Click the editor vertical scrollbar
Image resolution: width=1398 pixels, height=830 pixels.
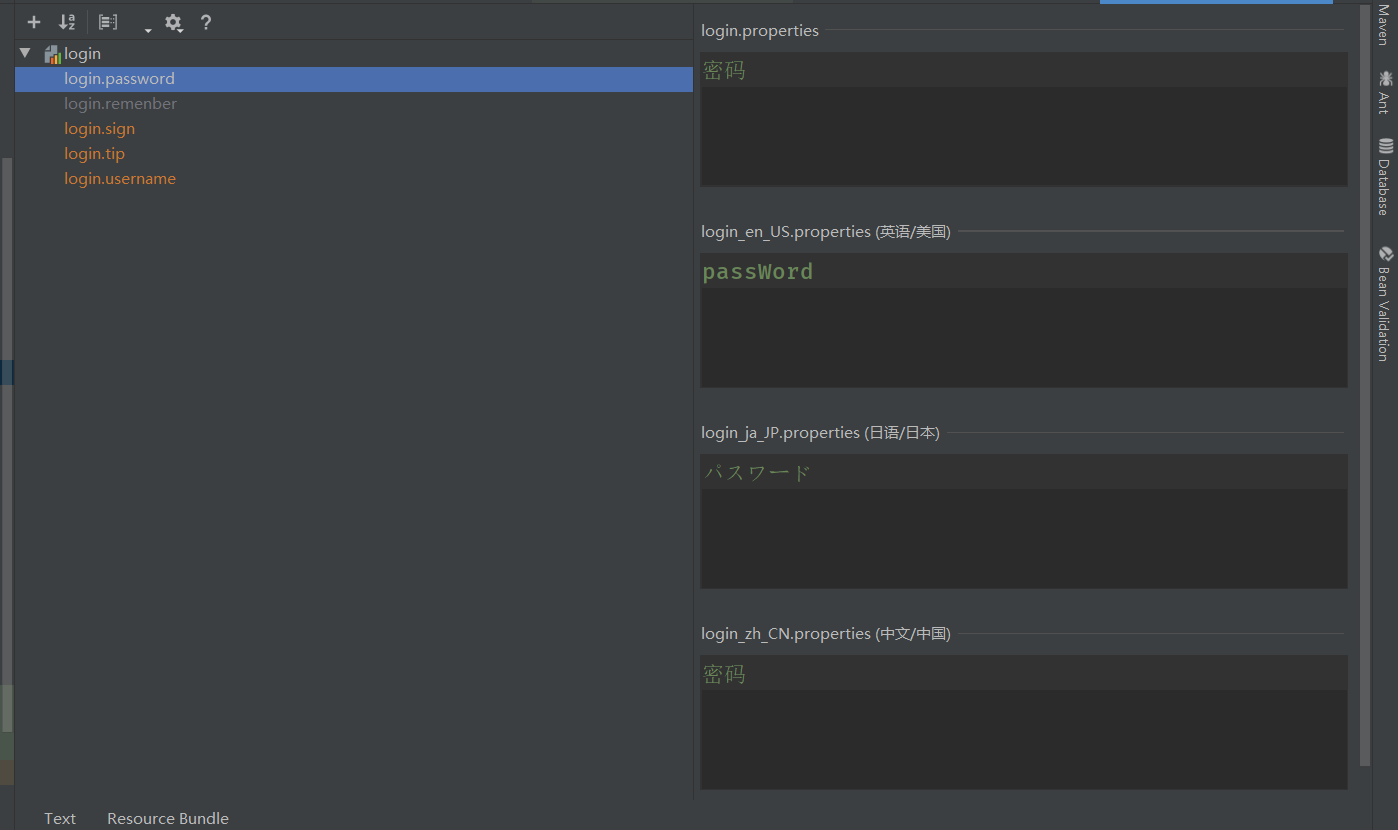coord(1366,385)
